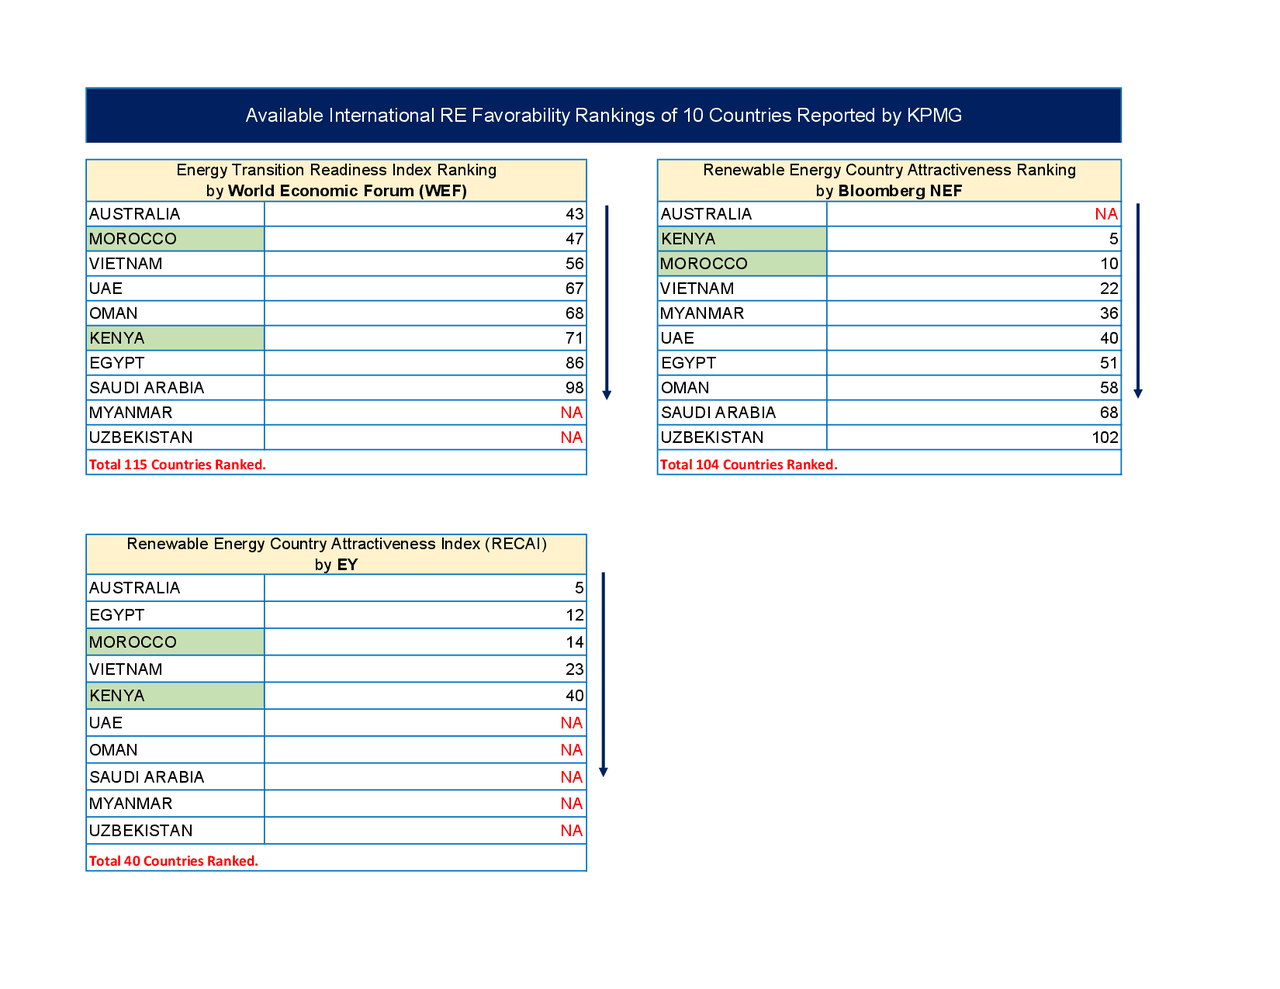Click the downward arrow beside the WEF table
The height and width of the screenshot is (989, 1280).
[x=606, y=300]
